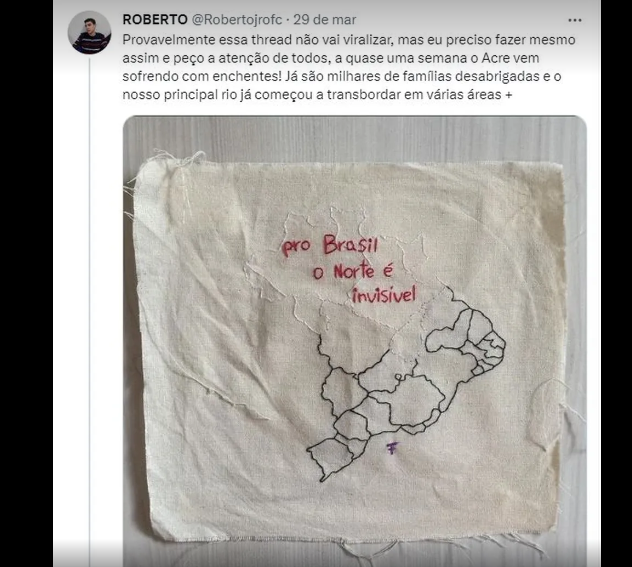Screen dimensions: 632x567
Task: Click the word "Acre" in the tweet
Action: click(496, 58)
